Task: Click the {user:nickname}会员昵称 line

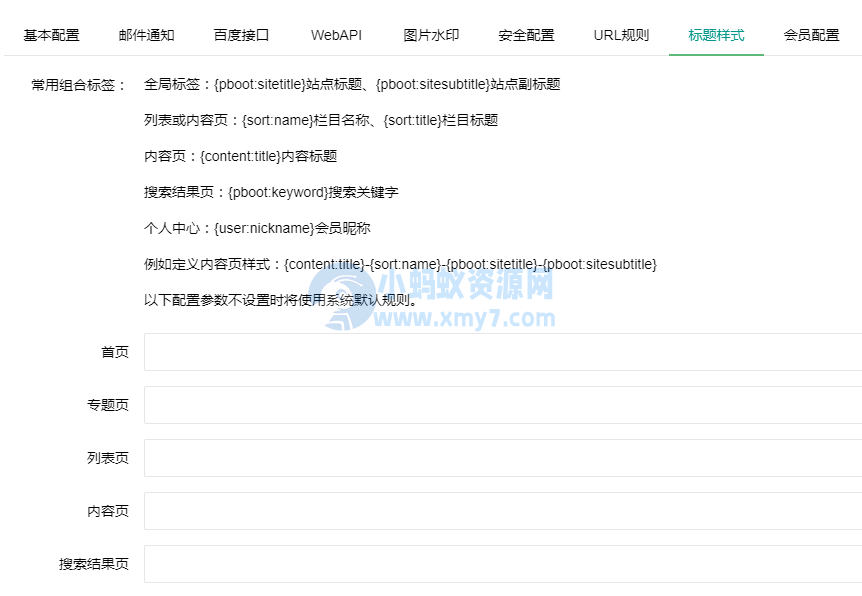Action: click(257, 228)
